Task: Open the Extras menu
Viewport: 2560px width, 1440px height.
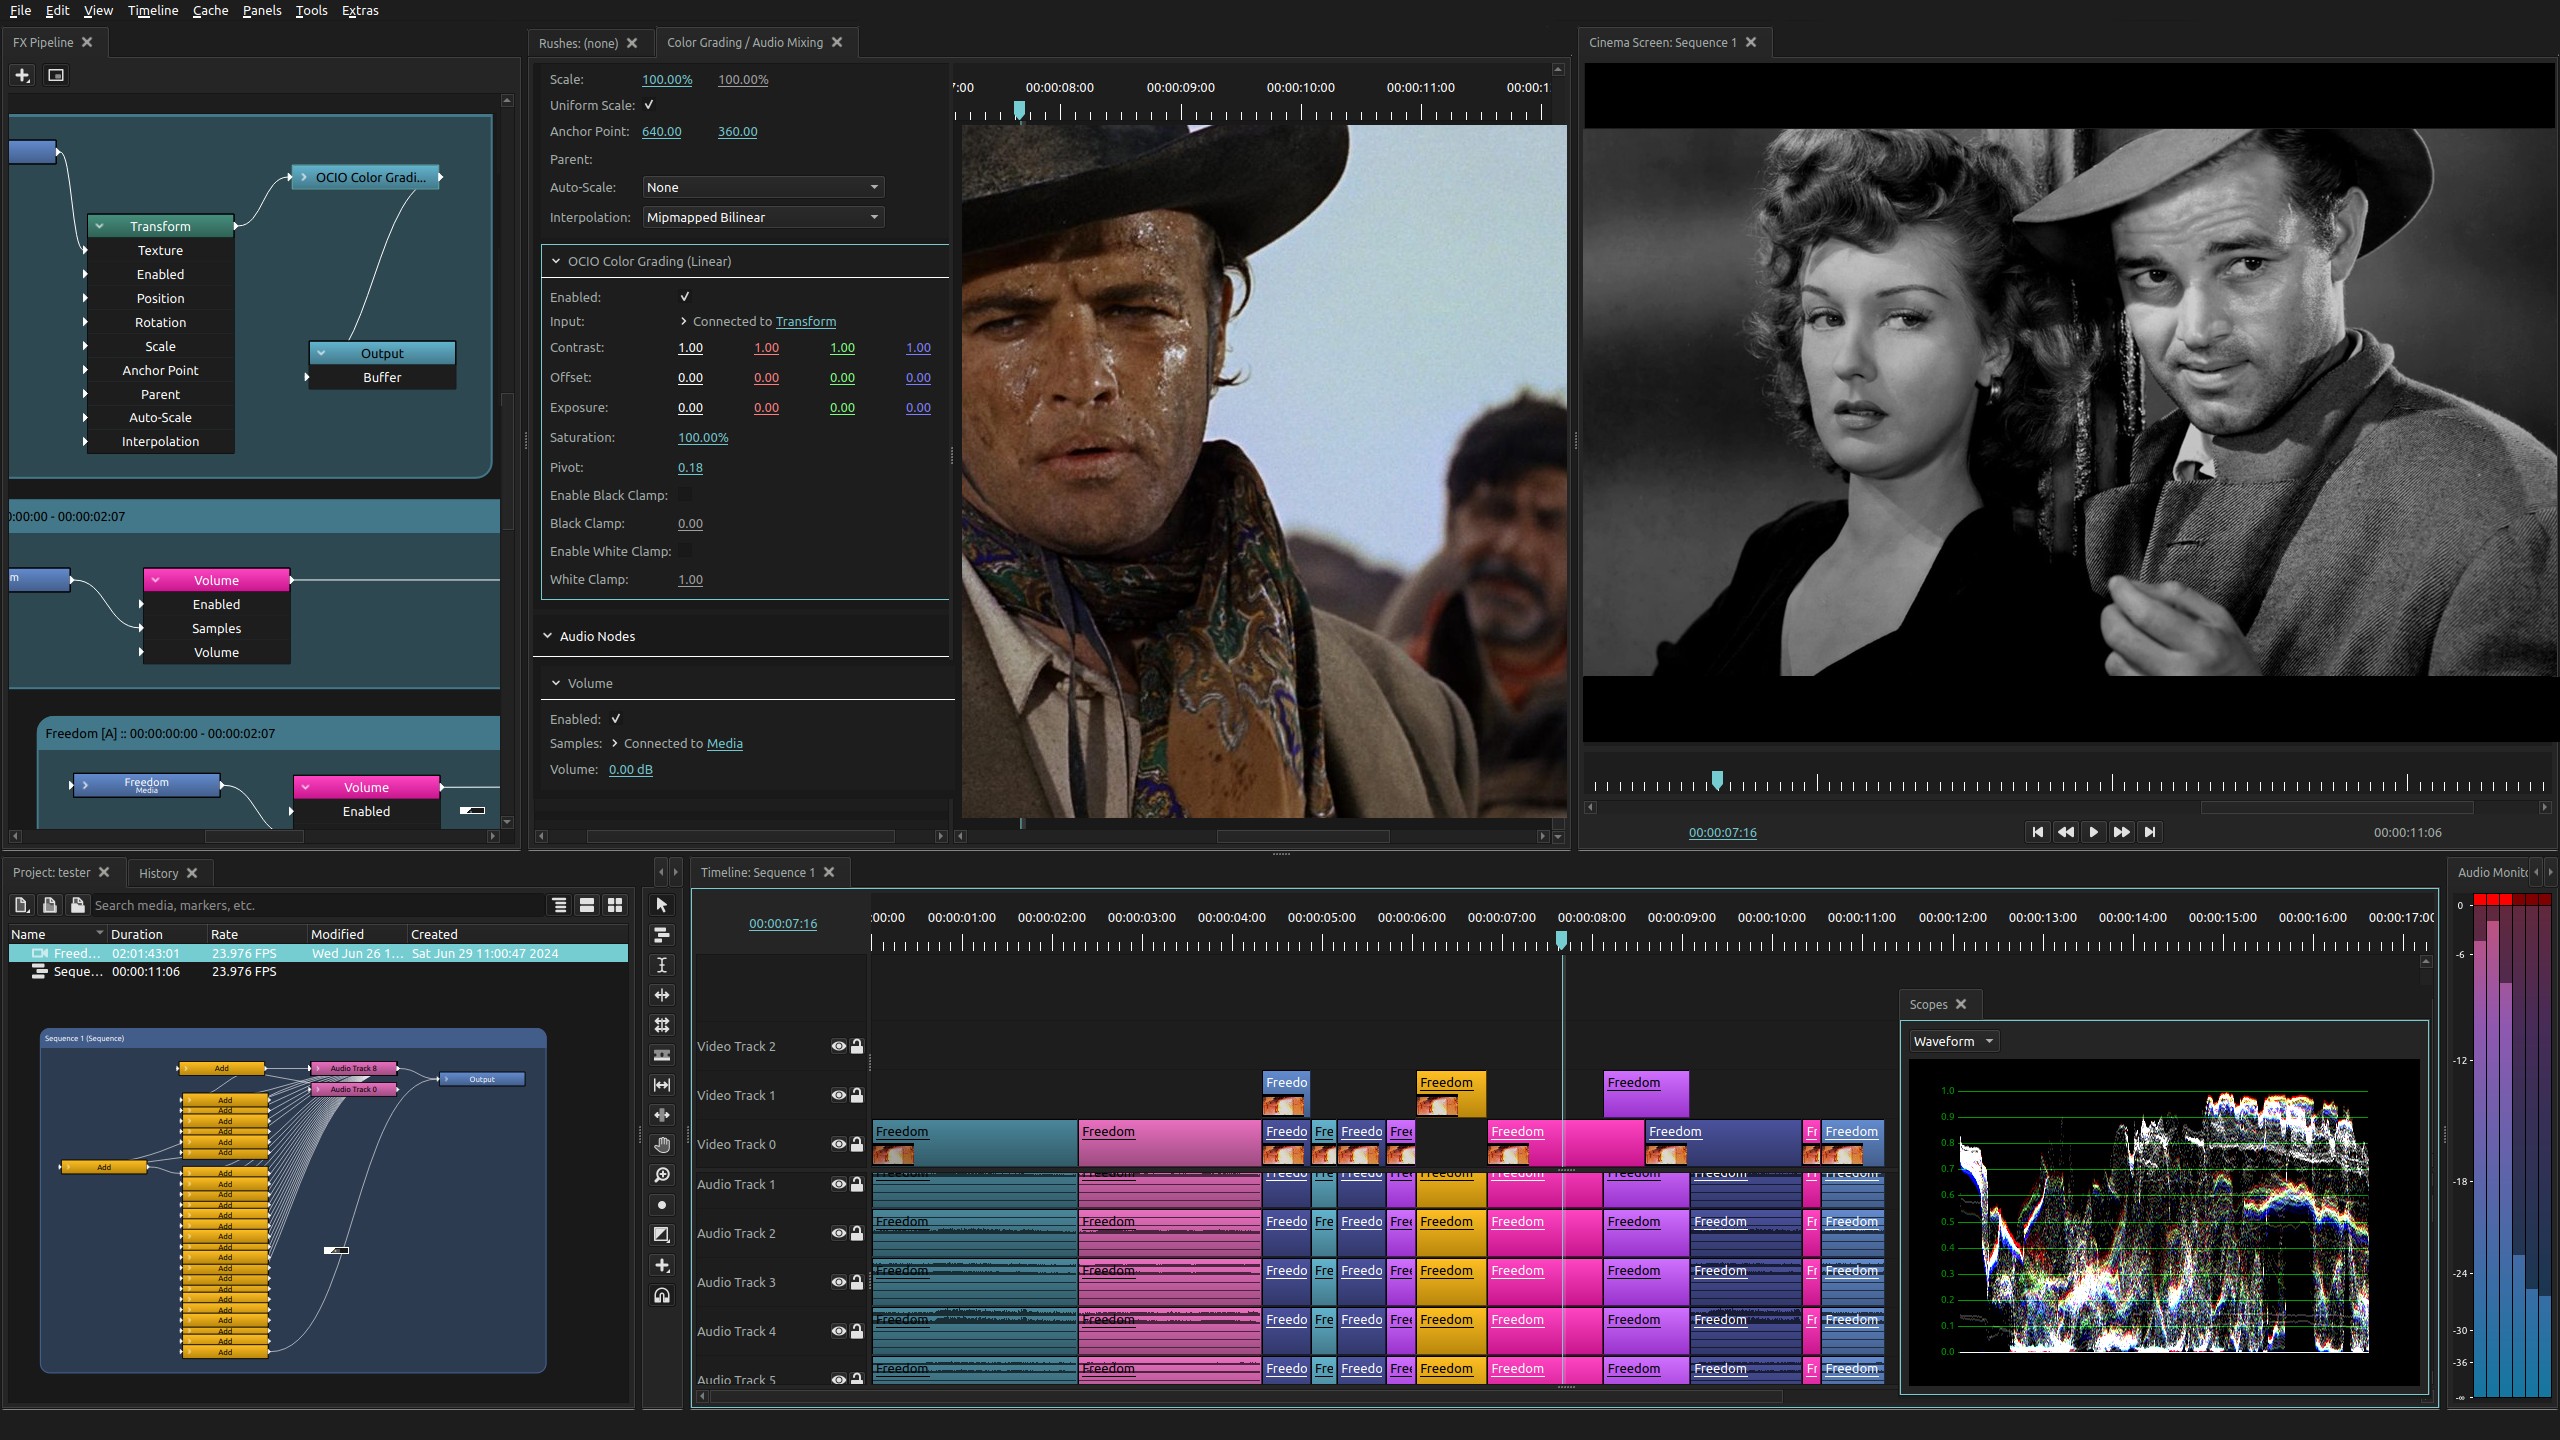Action: point(360,10)
